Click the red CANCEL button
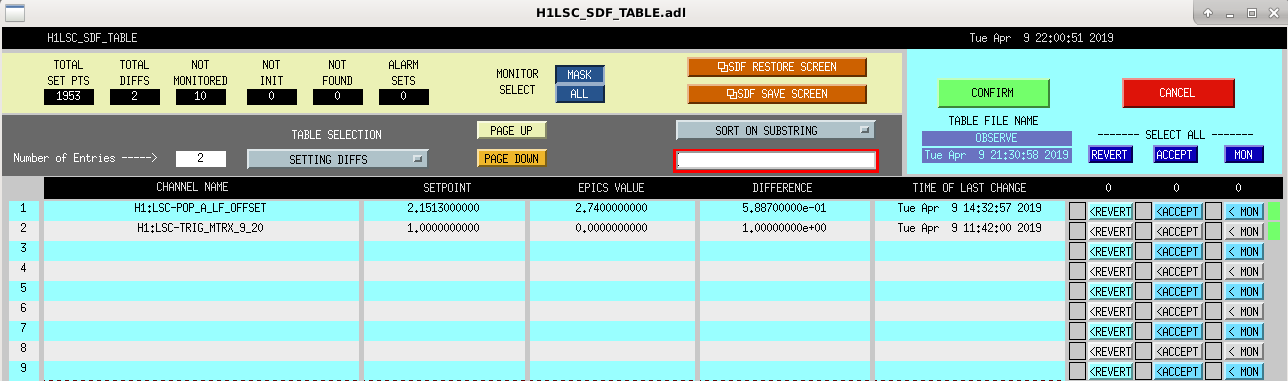The width and height of the screenshot is (1288, 381). [x=1178, y=93]
